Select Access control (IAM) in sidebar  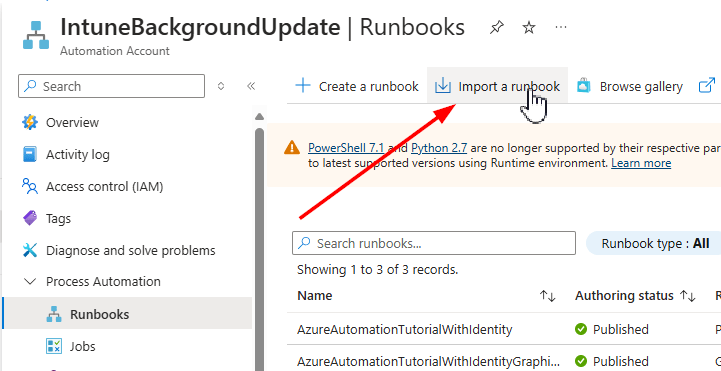click(x=104, y=187)
